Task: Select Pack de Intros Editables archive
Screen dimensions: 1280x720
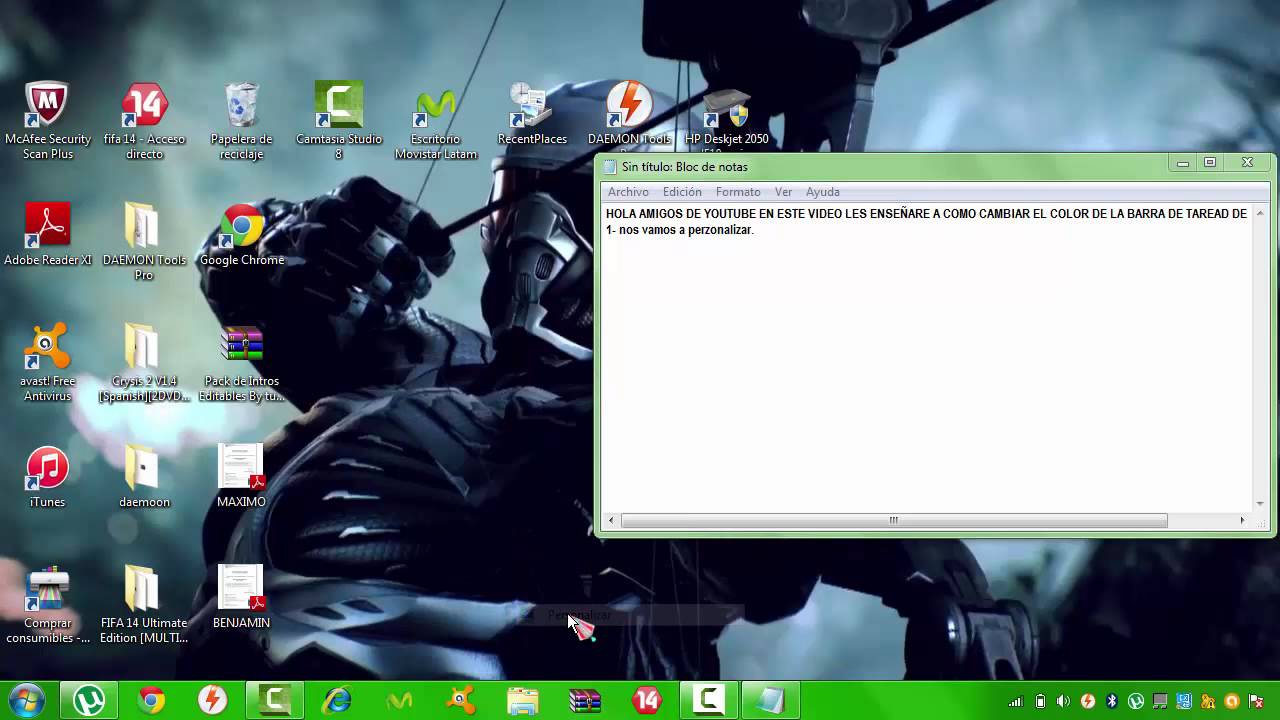Action: (x=242, y=363)
